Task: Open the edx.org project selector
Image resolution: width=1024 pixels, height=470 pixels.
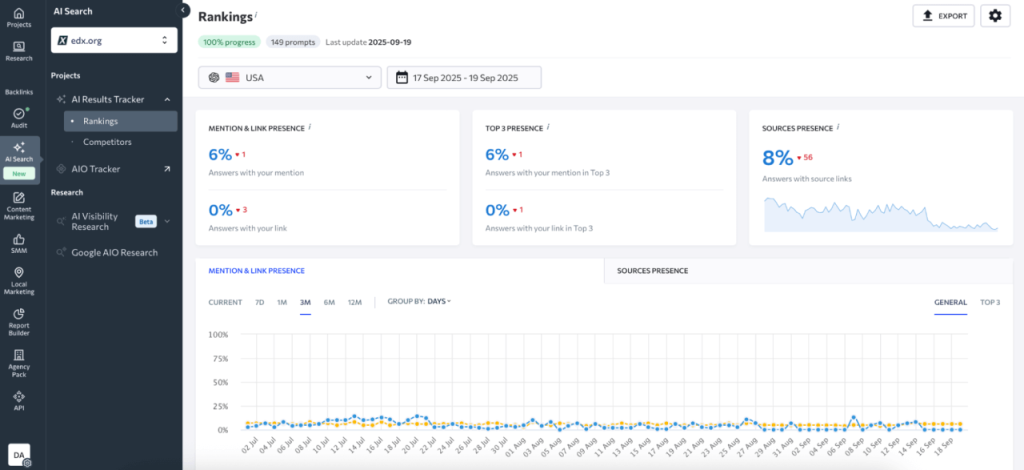Action: point(114,40)
